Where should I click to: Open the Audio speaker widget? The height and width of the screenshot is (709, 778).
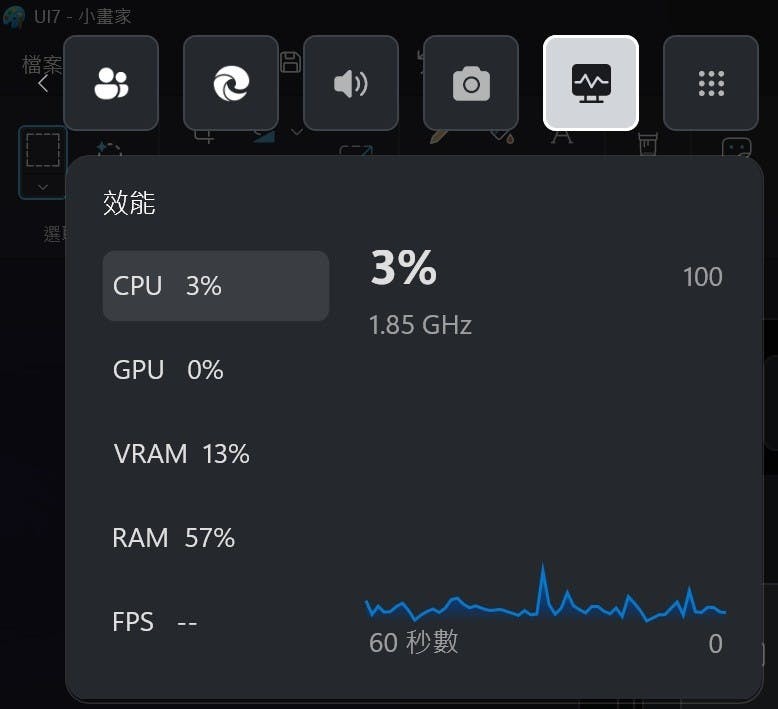point(350,84)
